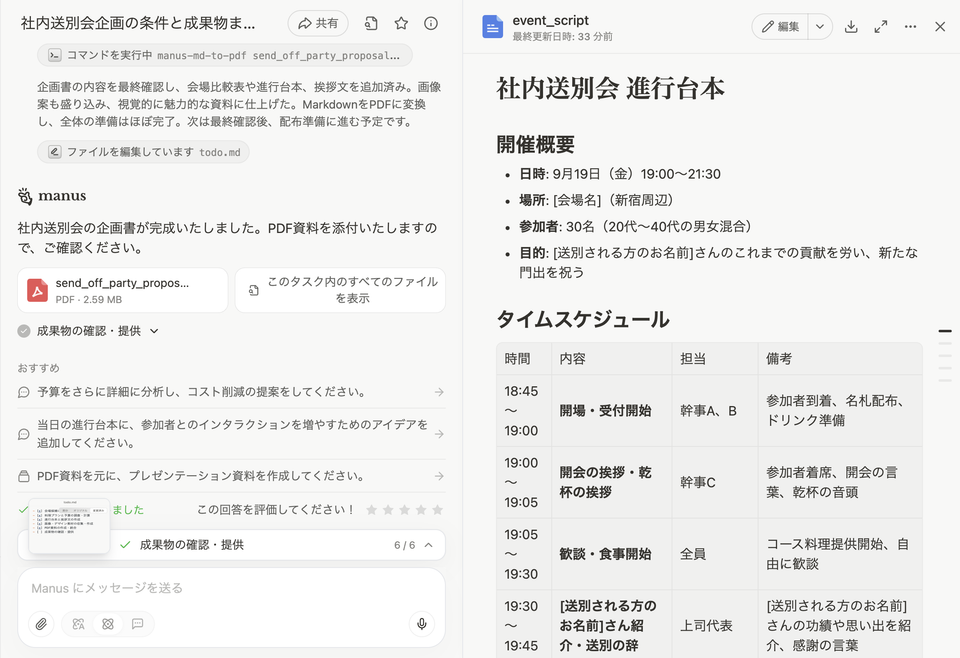This screenshot has width=960, height=658.
Task: Choose the suggestion to create presentation from PDF
Action: [231, 476]
